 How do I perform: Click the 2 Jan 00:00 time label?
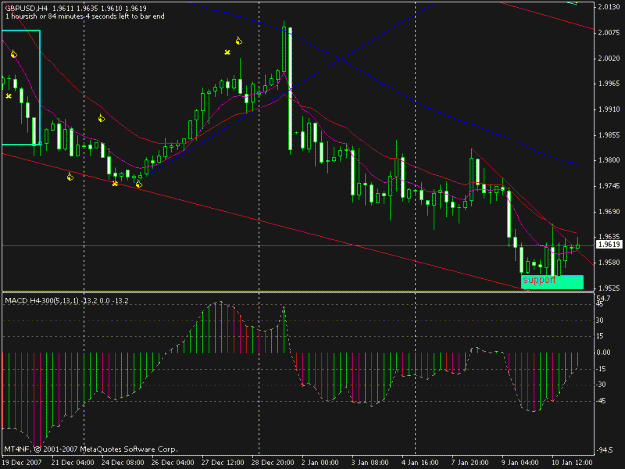320,463
